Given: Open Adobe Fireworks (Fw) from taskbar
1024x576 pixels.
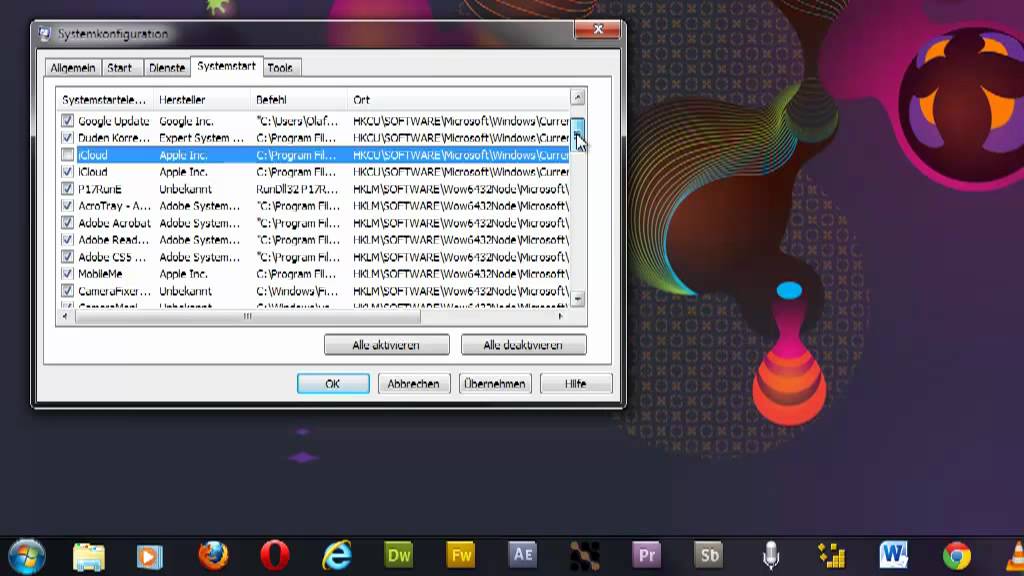Looking at the screenshot, I should pos(460,556).
